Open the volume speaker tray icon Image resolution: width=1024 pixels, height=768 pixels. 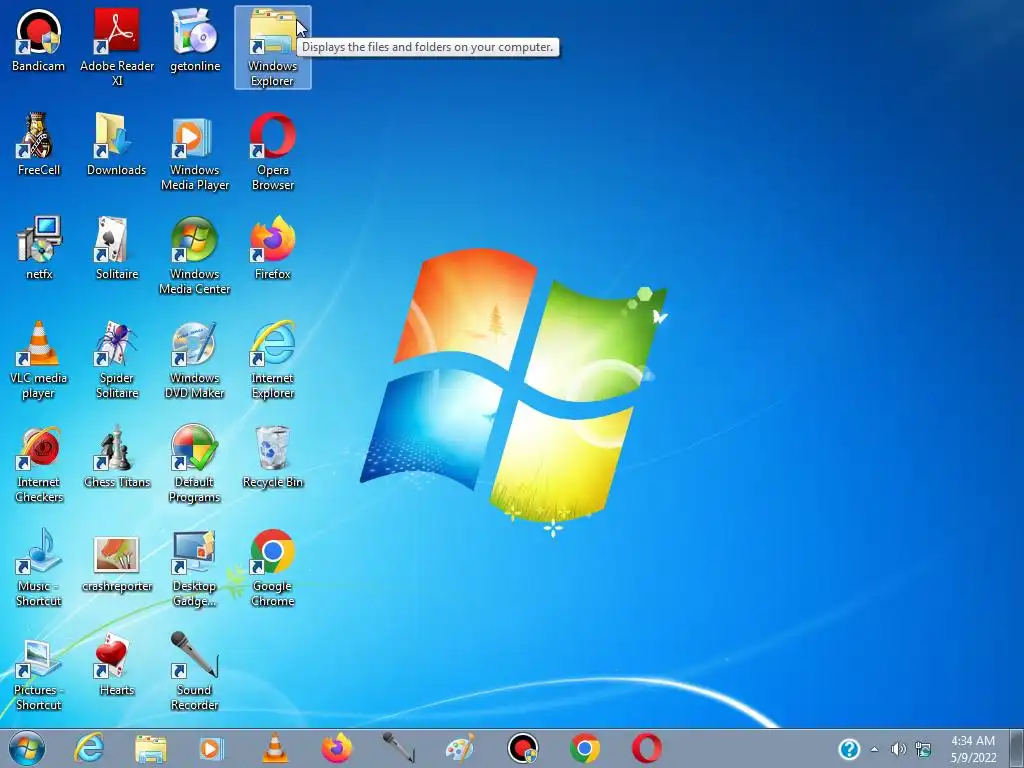pyautogui.click(x=899, y=749)
